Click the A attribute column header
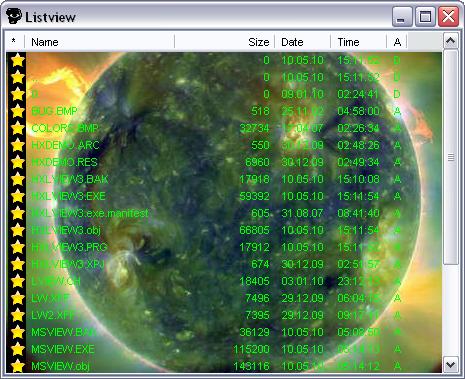Image resolution: width=465 pixels, height=379 pixels. [397, 42]
